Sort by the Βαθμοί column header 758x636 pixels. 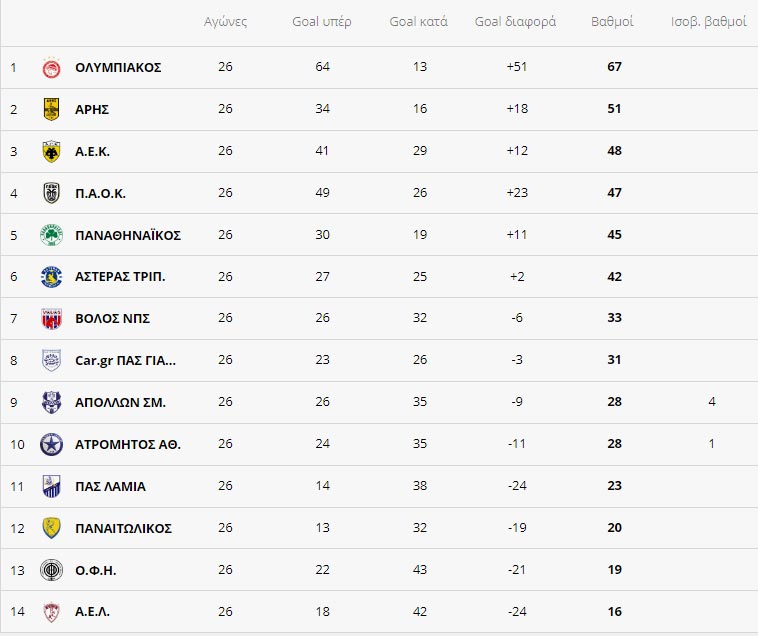click(612, 22)
